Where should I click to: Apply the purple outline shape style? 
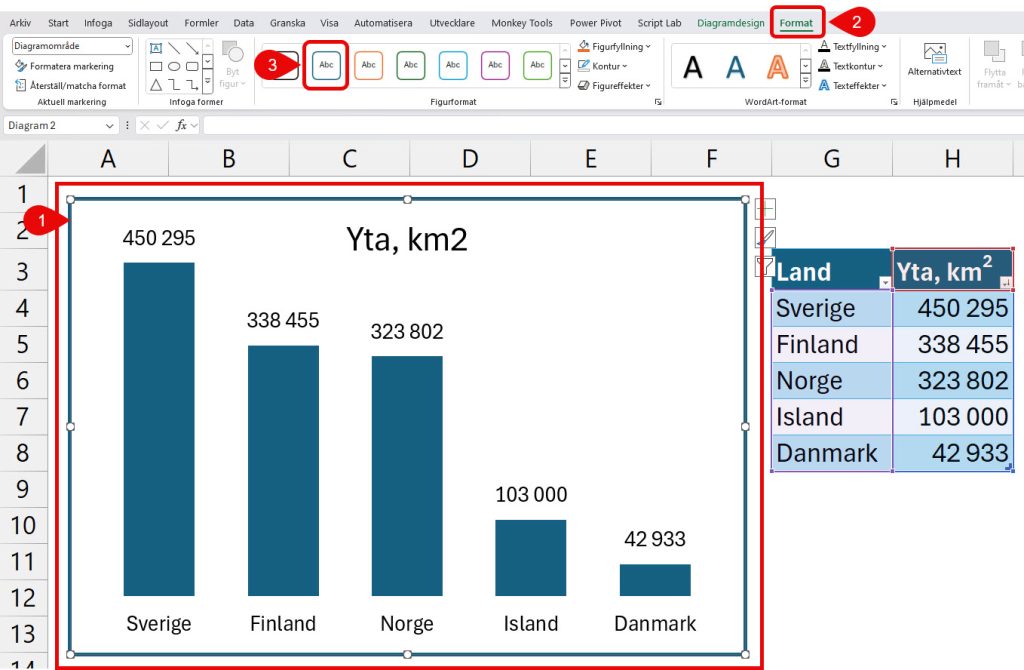tap(495, 65)
